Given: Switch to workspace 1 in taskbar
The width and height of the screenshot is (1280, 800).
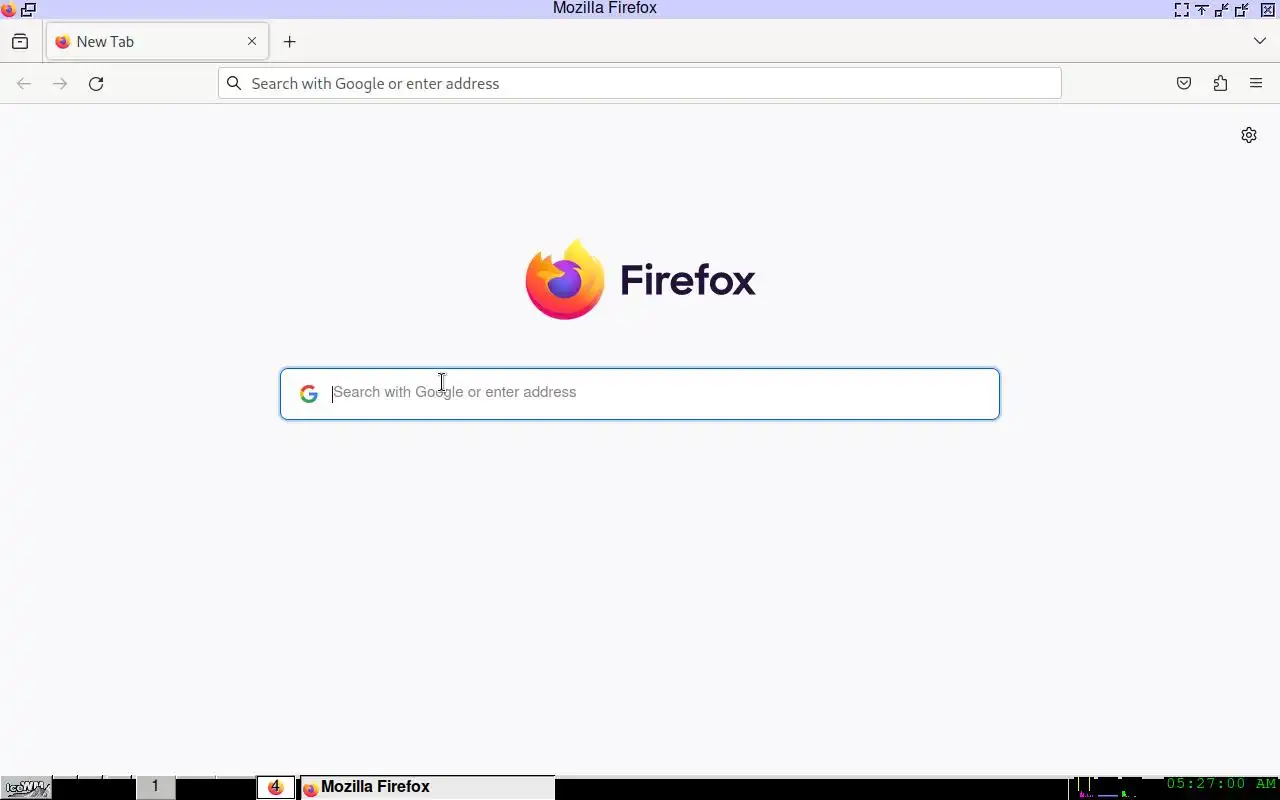Looking at the screenshot, I should pyautogui.click(x=155, y=787).
